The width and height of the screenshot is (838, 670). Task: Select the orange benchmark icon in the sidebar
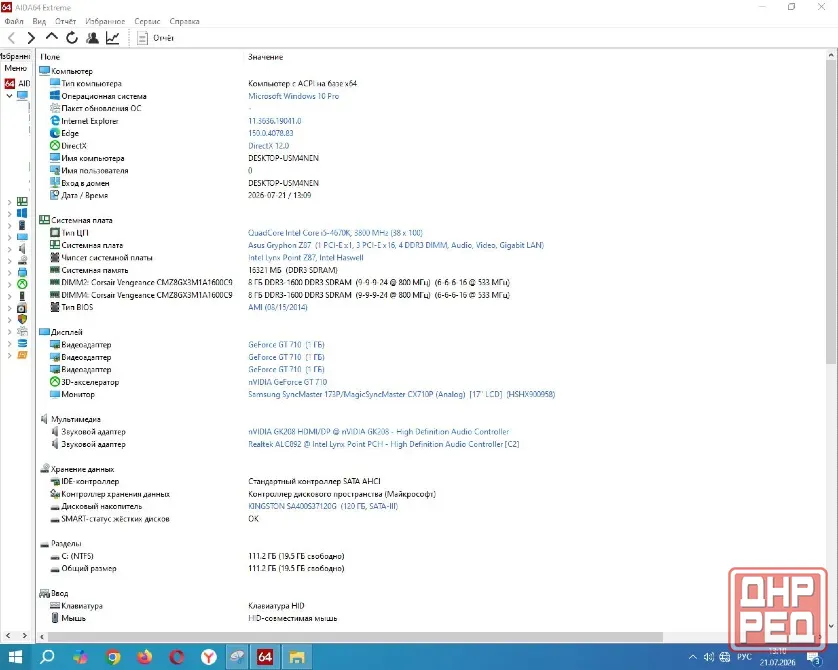pyautogui.click(x=22, y=355)
